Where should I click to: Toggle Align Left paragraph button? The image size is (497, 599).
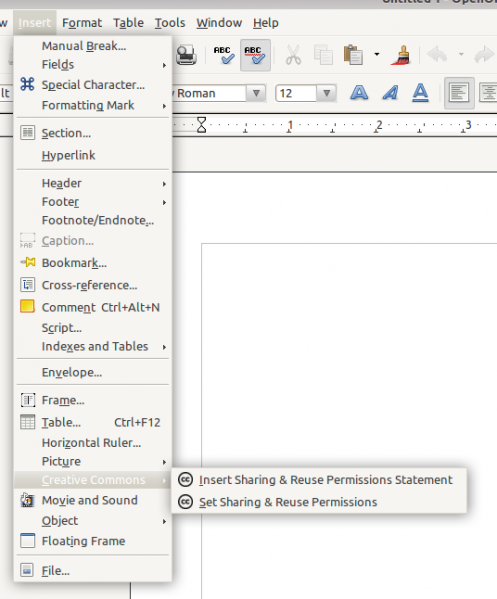click(x=459, y=93)
